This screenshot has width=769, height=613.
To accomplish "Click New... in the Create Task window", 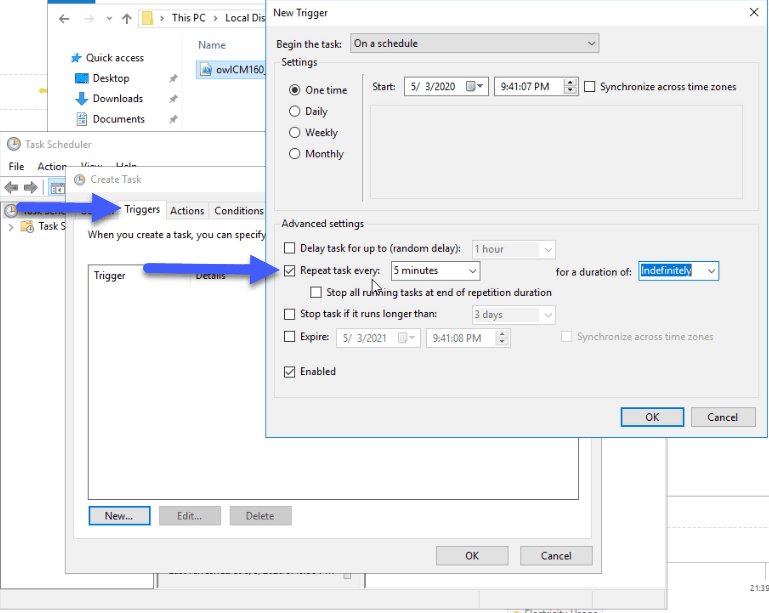I will click(119, 516).
